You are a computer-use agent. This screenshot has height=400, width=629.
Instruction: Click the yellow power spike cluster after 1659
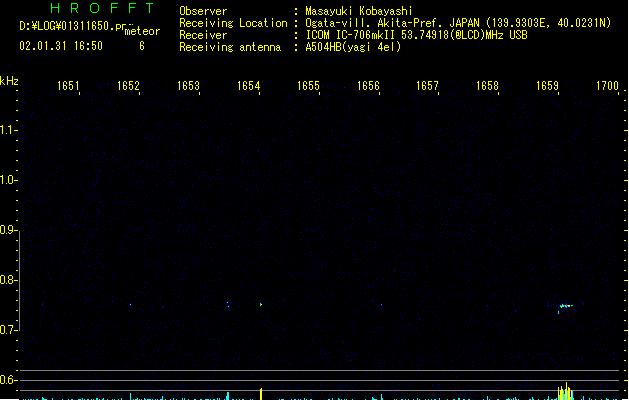pyautogui.click(x=565, y=392)
